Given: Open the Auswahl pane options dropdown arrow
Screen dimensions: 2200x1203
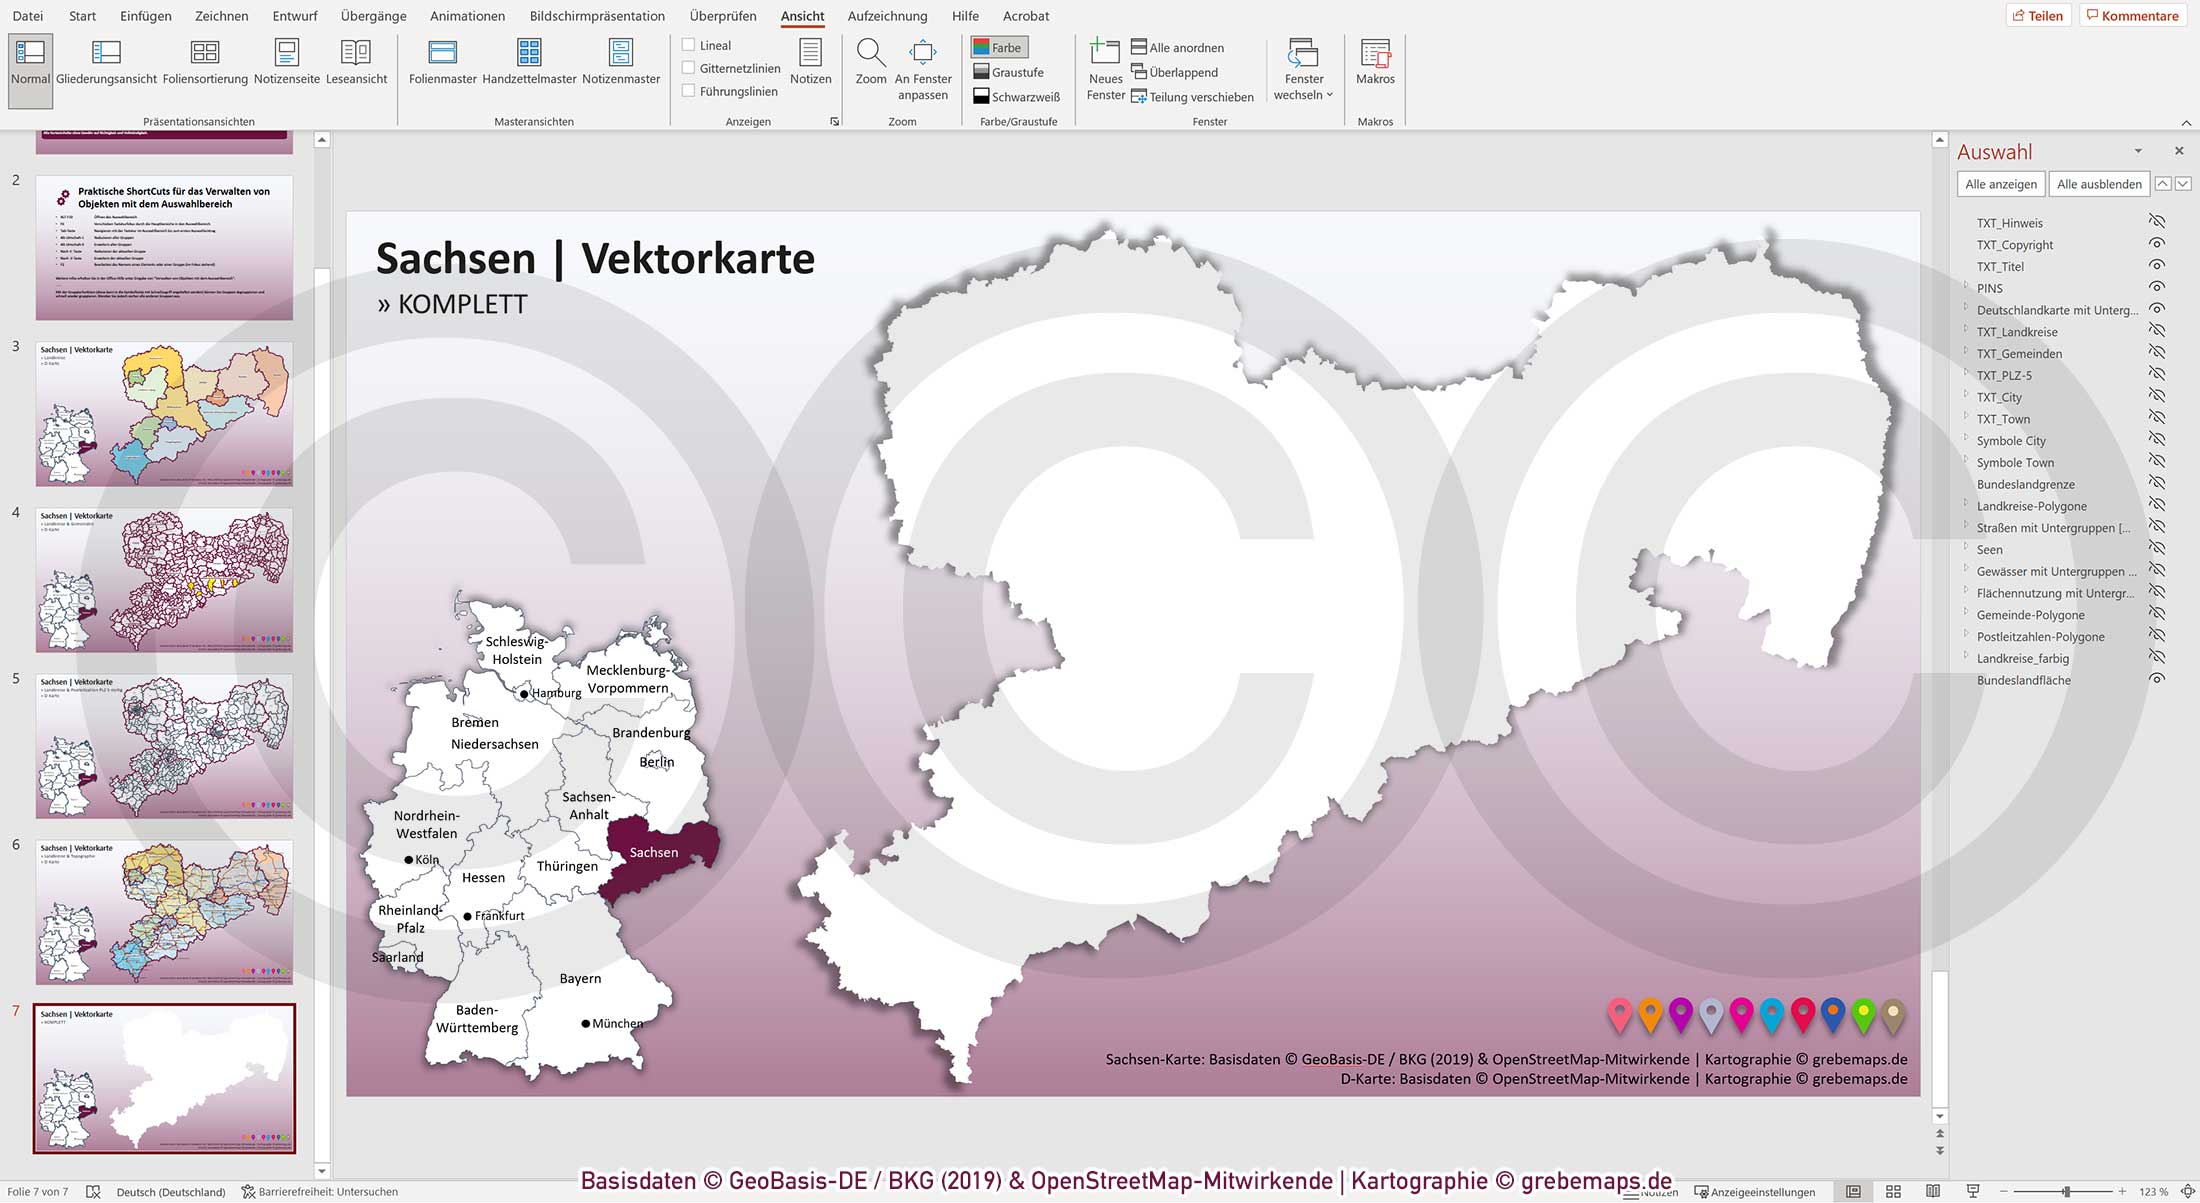Looking at the screenshot, I should 2138,151.
